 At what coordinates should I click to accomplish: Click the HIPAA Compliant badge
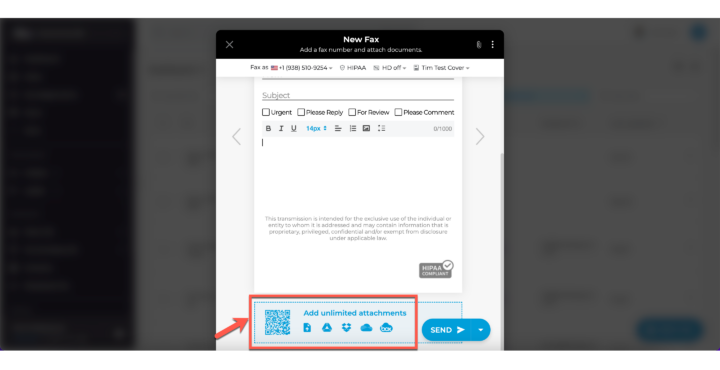point(436,269)
